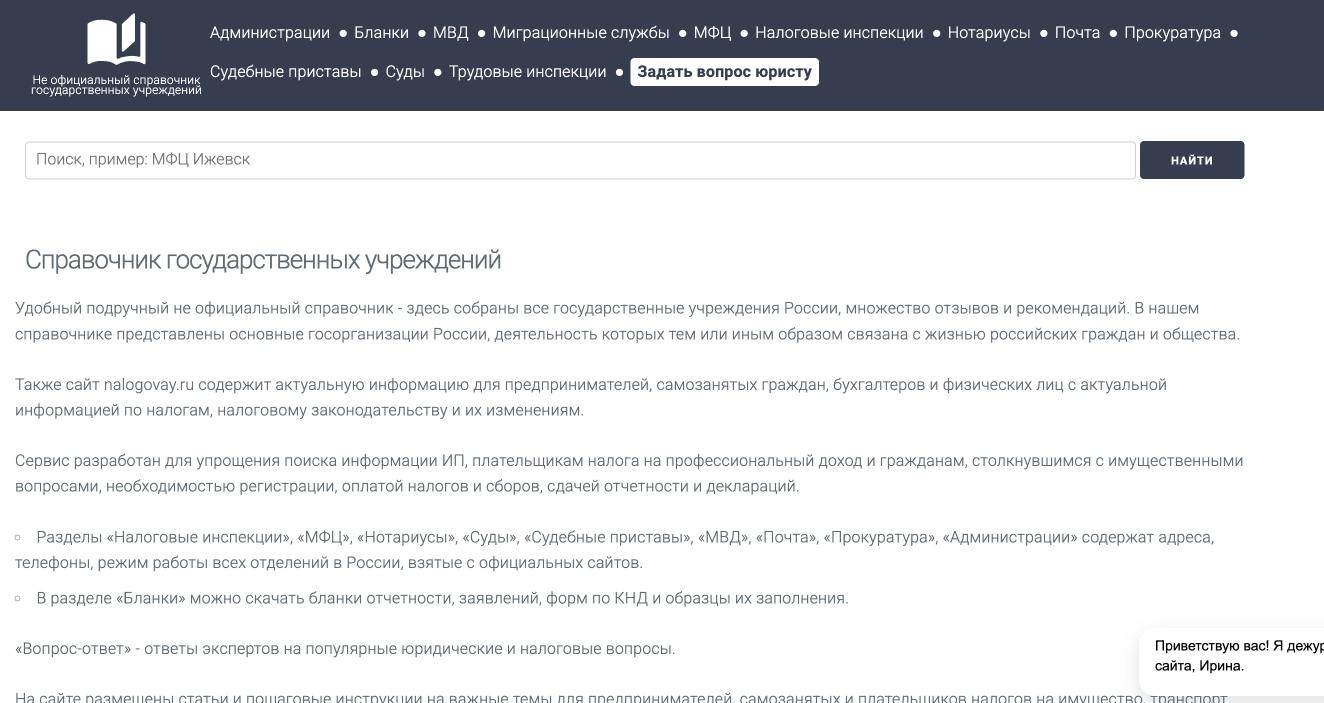Select Судебные приставы in navigation
Screen dimensions: 1324x703
click(x=286, y=72)
